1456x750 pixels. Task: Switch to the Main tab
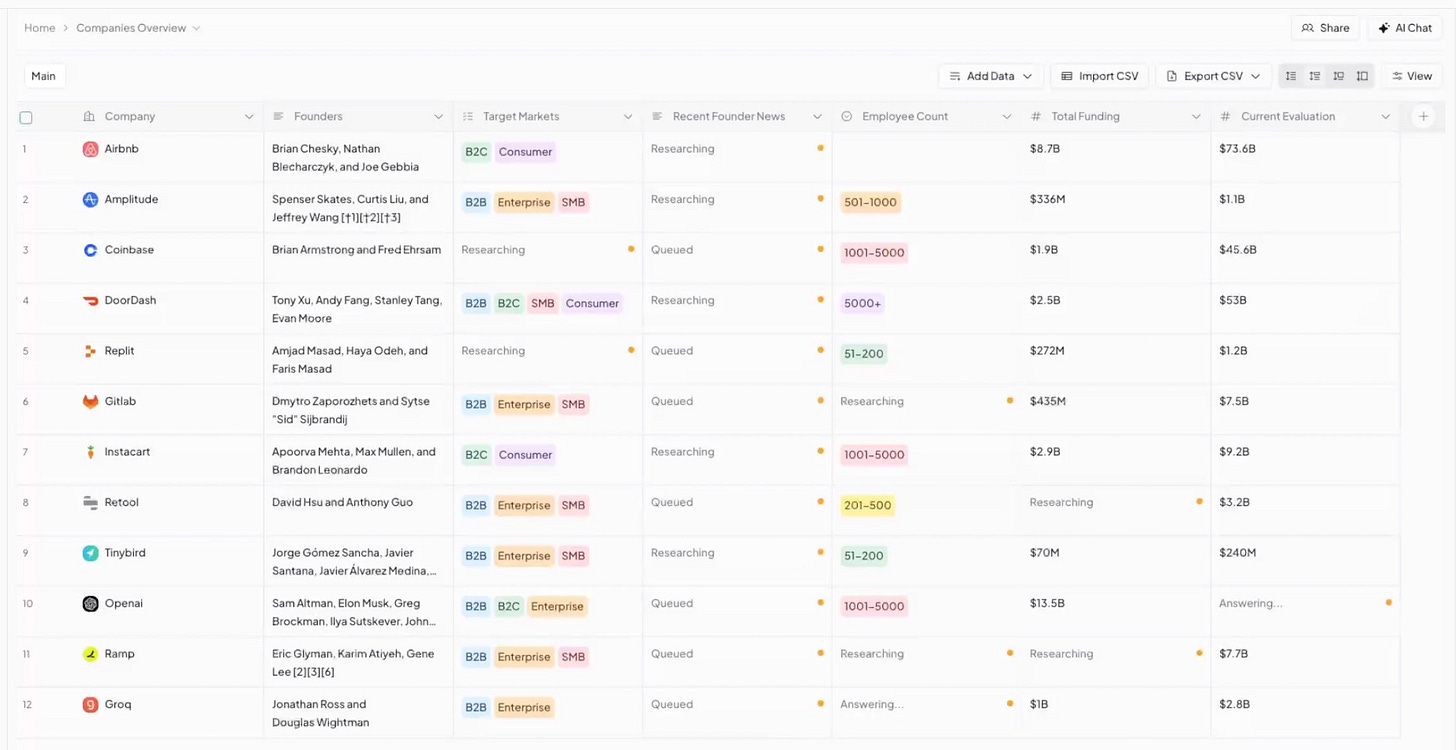[44, 76]
